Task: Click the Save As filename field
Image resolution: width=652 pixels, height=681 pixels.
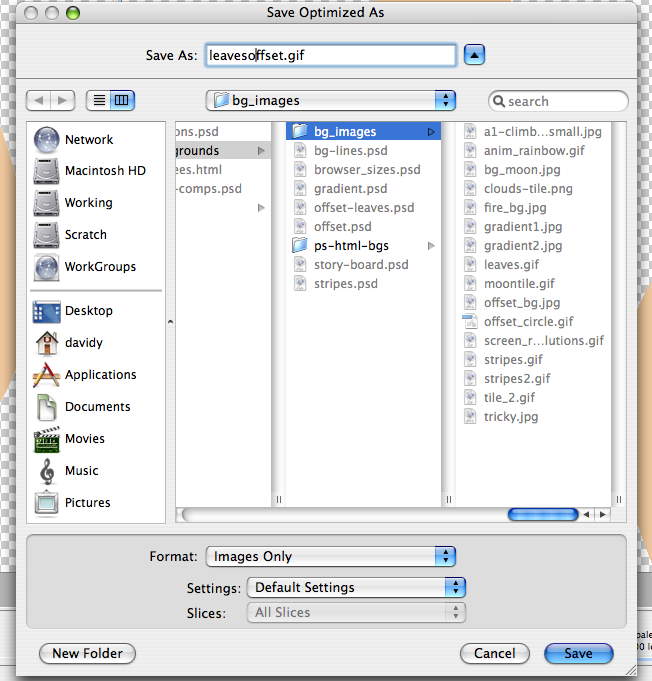Action: tap(330, 55)
